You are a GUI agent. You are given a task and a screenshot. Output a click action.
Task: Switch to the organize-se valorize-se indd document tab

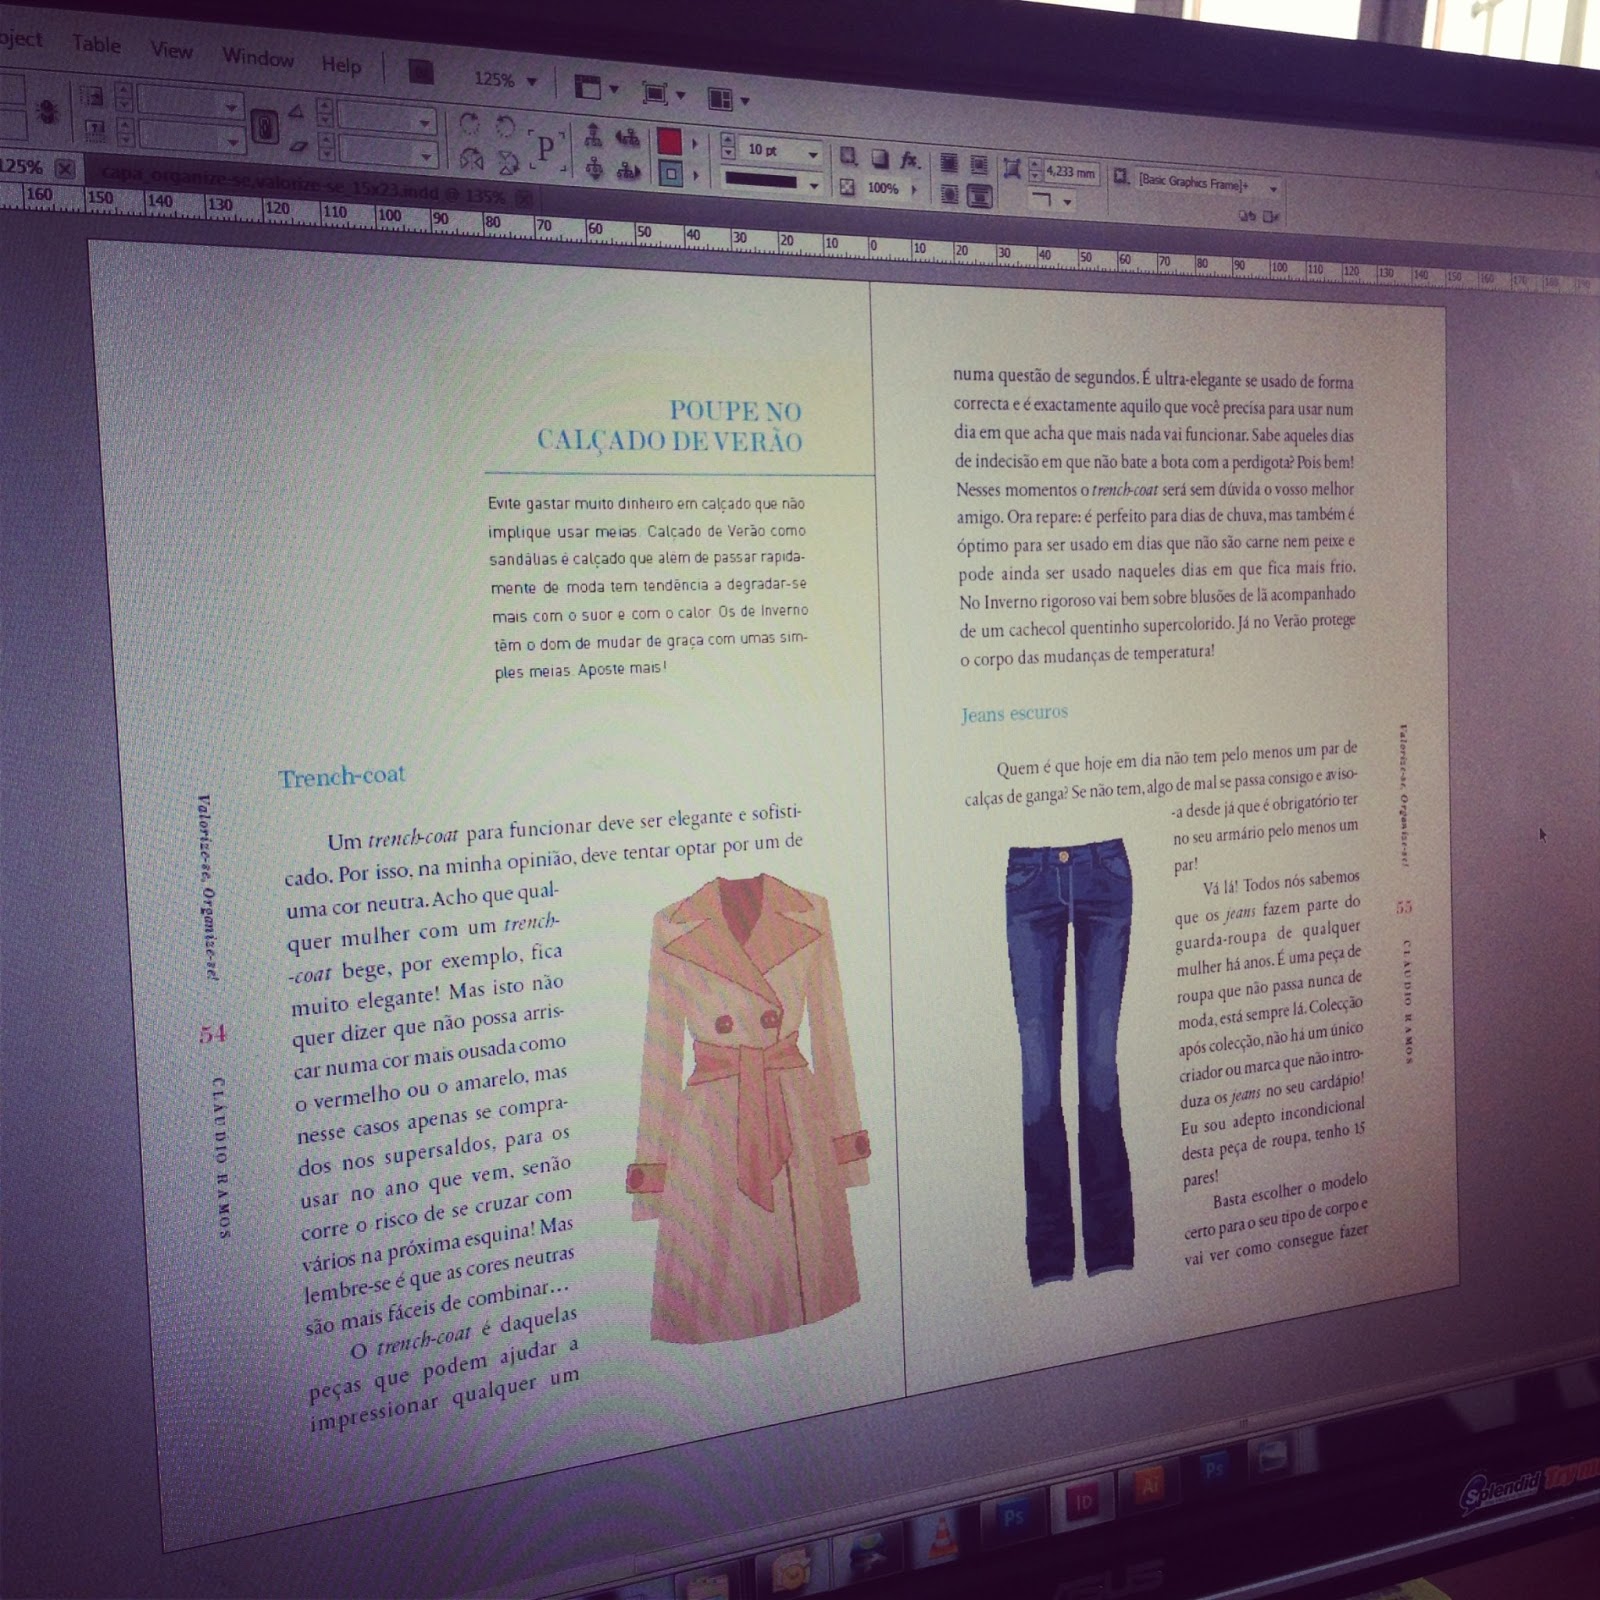[305, 186]
